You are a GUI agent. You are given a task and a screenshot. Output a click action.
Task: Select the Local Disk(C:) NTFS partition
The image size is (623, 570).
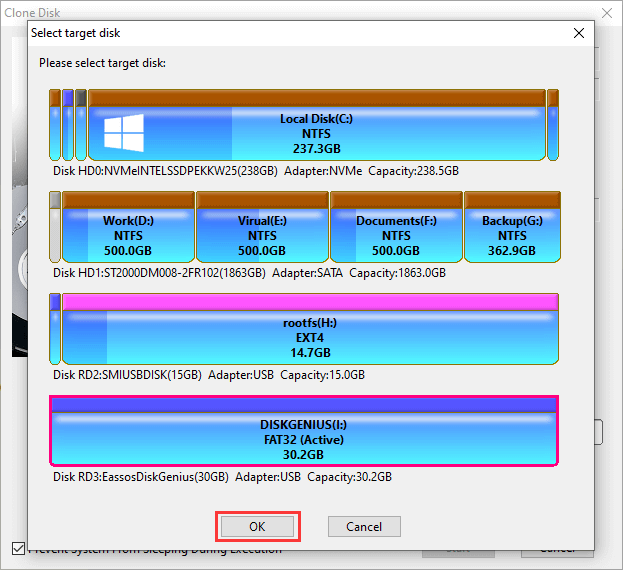point(316,133)
